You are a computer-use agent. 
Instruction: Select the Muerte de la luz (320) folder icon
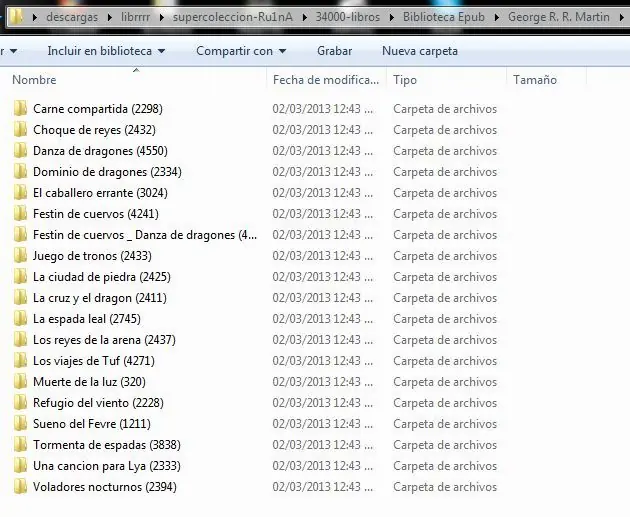coord(20,382)
